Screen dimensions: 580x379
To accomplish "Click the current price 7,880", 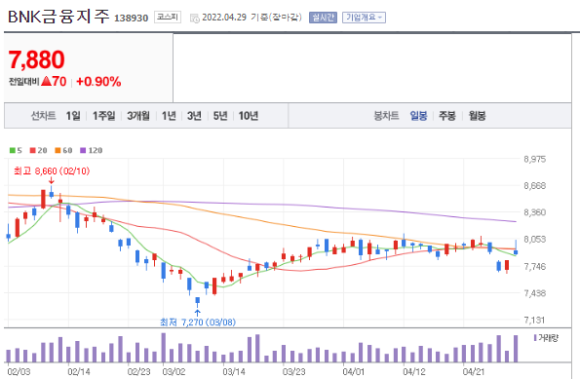I will pyautogui.click(x=36, y=60).
